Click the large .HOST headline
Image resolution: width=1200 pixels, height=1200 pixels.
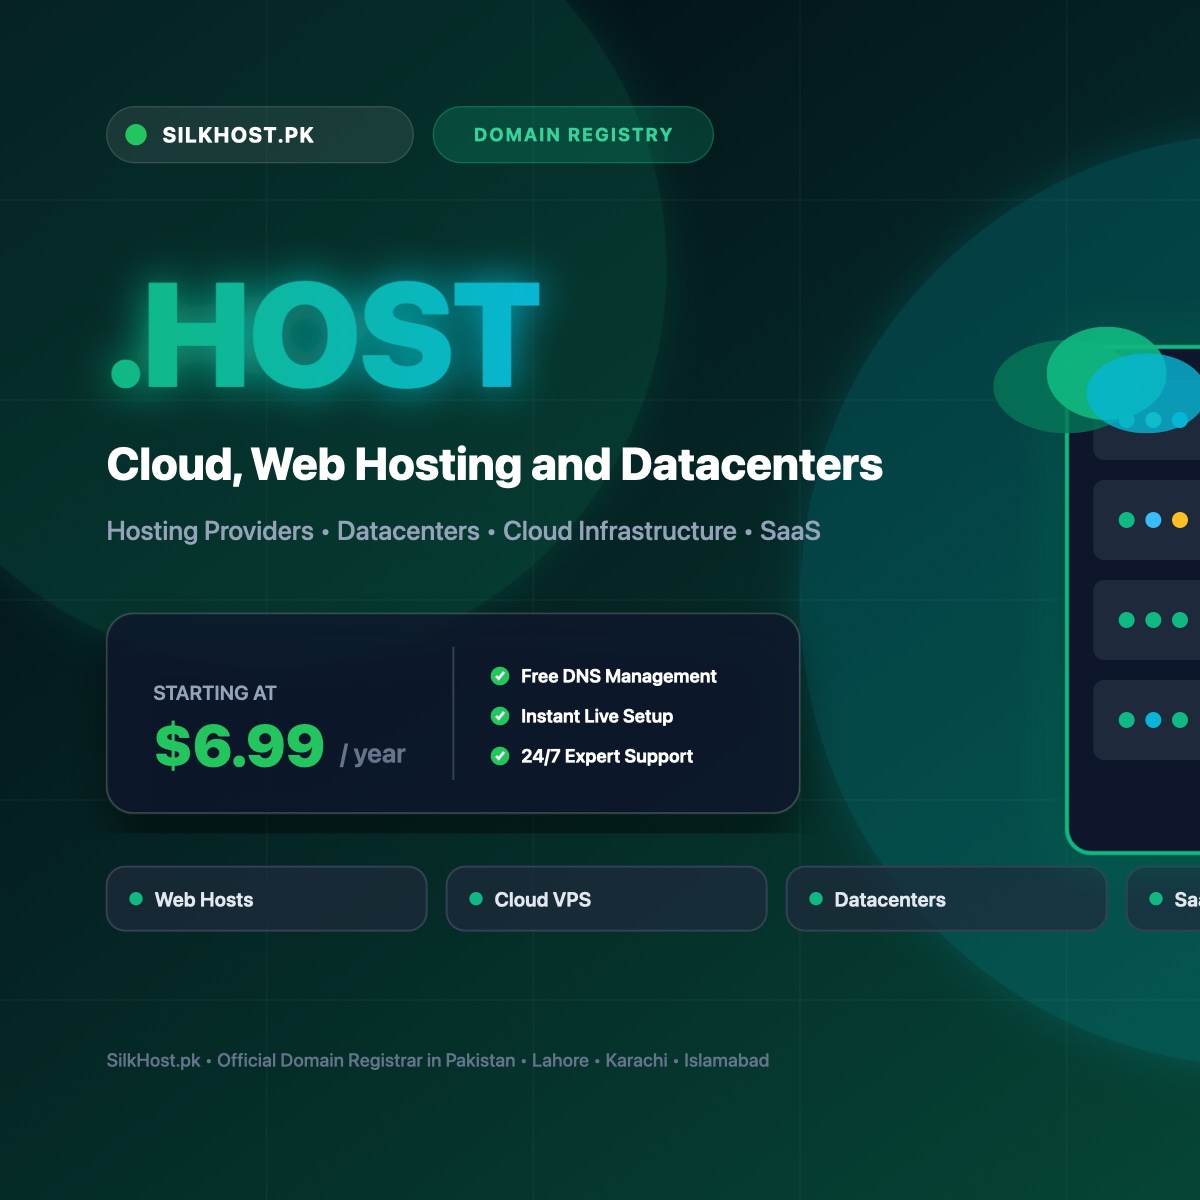(x=325, y=335)
